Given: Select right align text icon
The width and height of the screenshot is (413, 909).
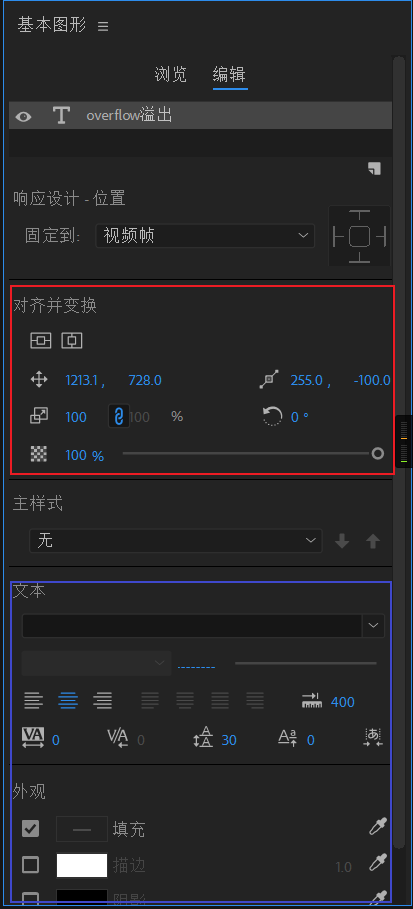Looking at the screenshot, I should [103, 701].
